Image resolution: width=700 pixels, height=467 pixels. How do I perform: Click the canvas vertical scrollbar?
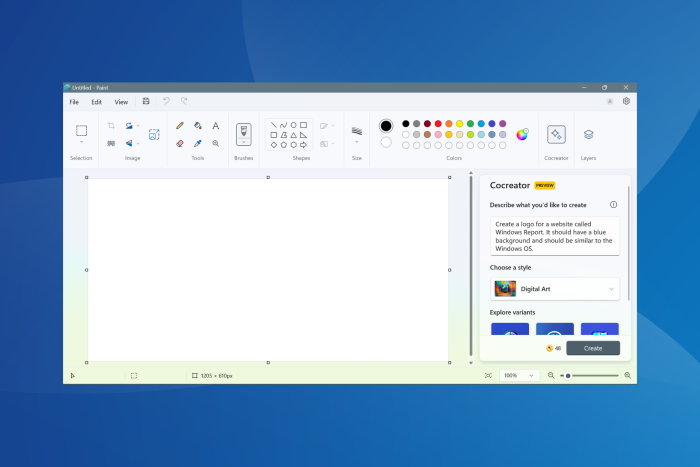pyautogui.click(x=471, y=267)
